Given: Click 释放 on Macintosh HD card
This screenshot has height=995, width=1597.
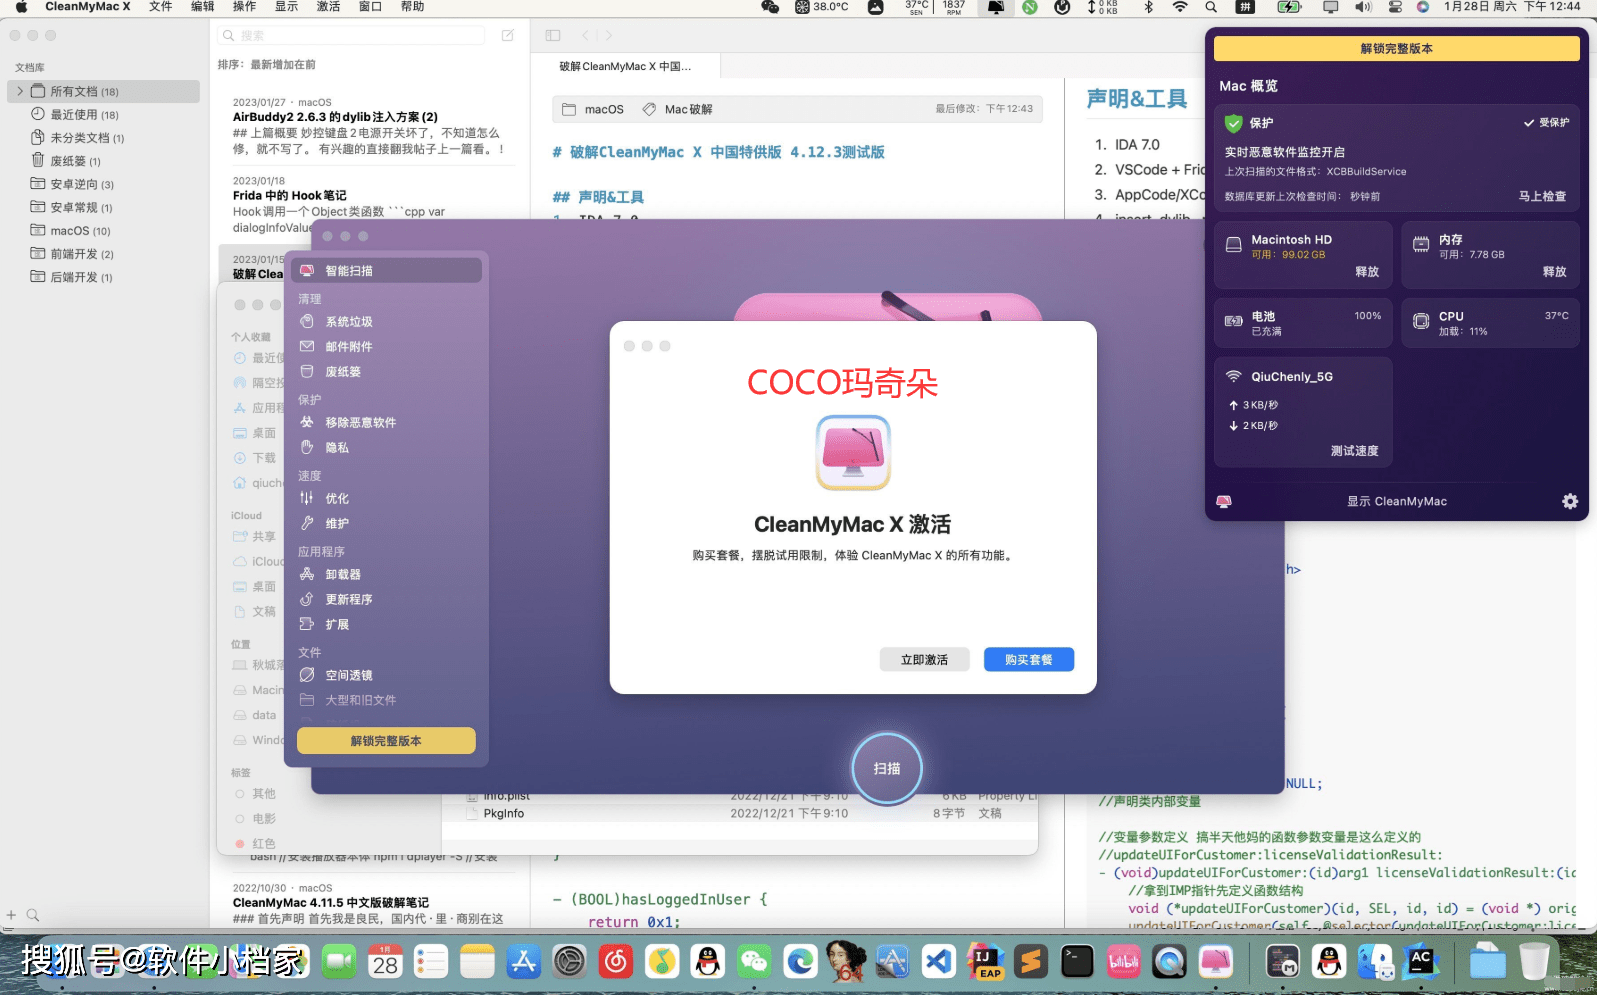Looking at the screenshot, I should click(x=1367, y=272).
